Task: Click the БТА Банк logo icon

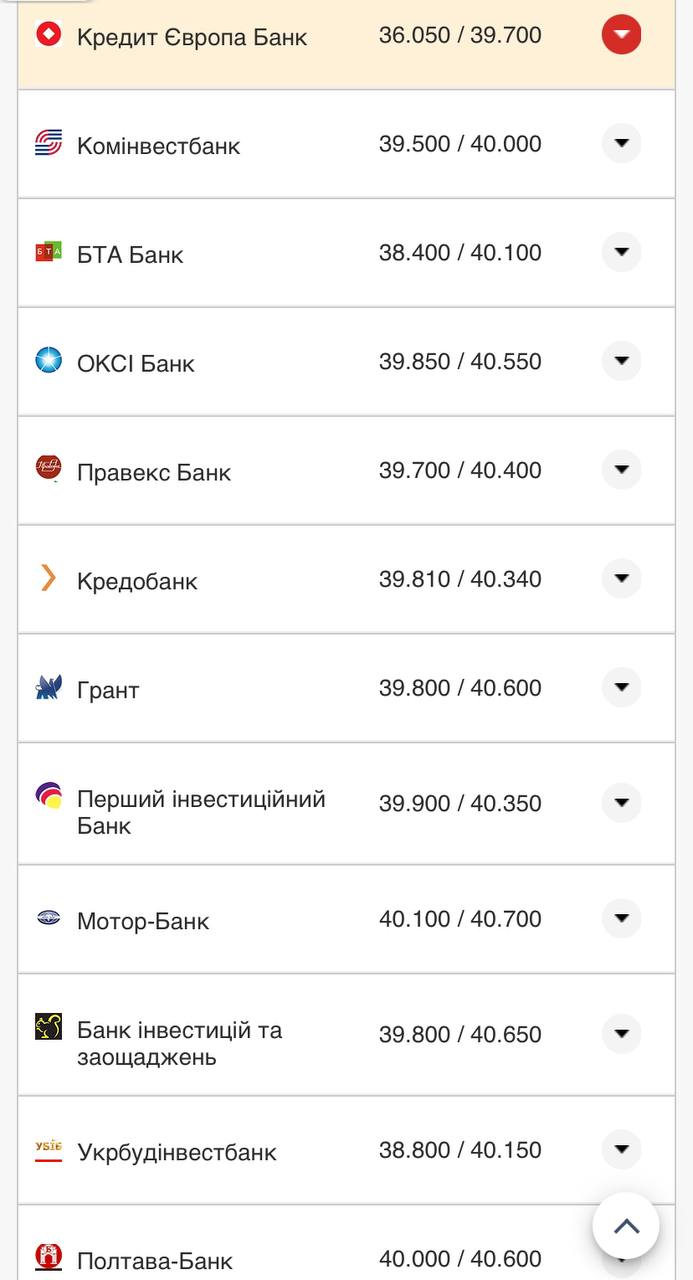Action: pyautogui.click(x=48, y=253)
